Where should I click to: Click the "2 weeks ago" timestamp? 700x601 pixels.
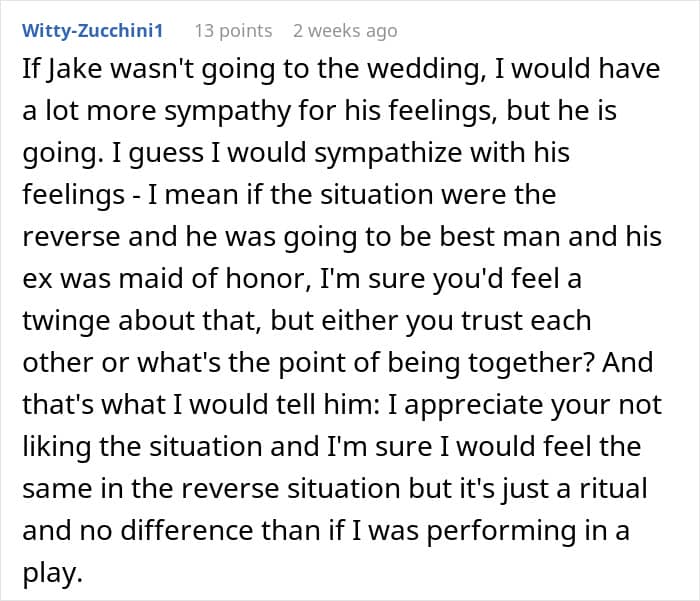coord(345,31)
